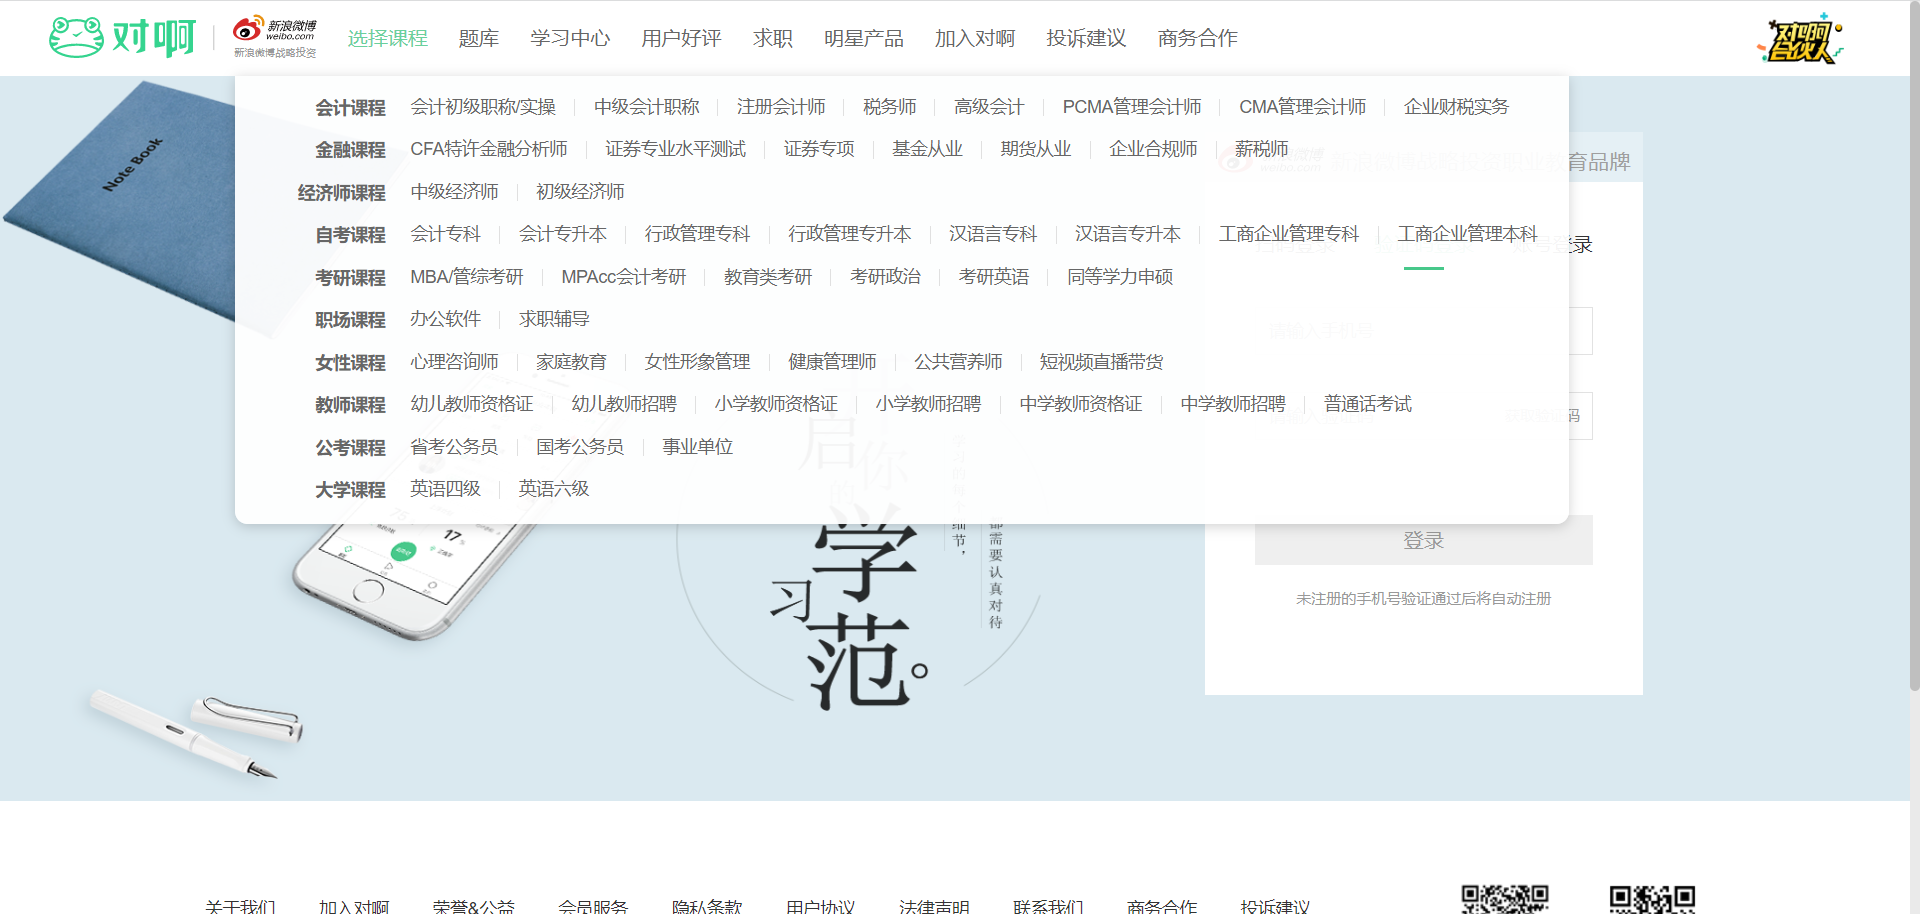1920x914 pixels.
Task: Select the 求职辅导 course
Action: point(554,319)
